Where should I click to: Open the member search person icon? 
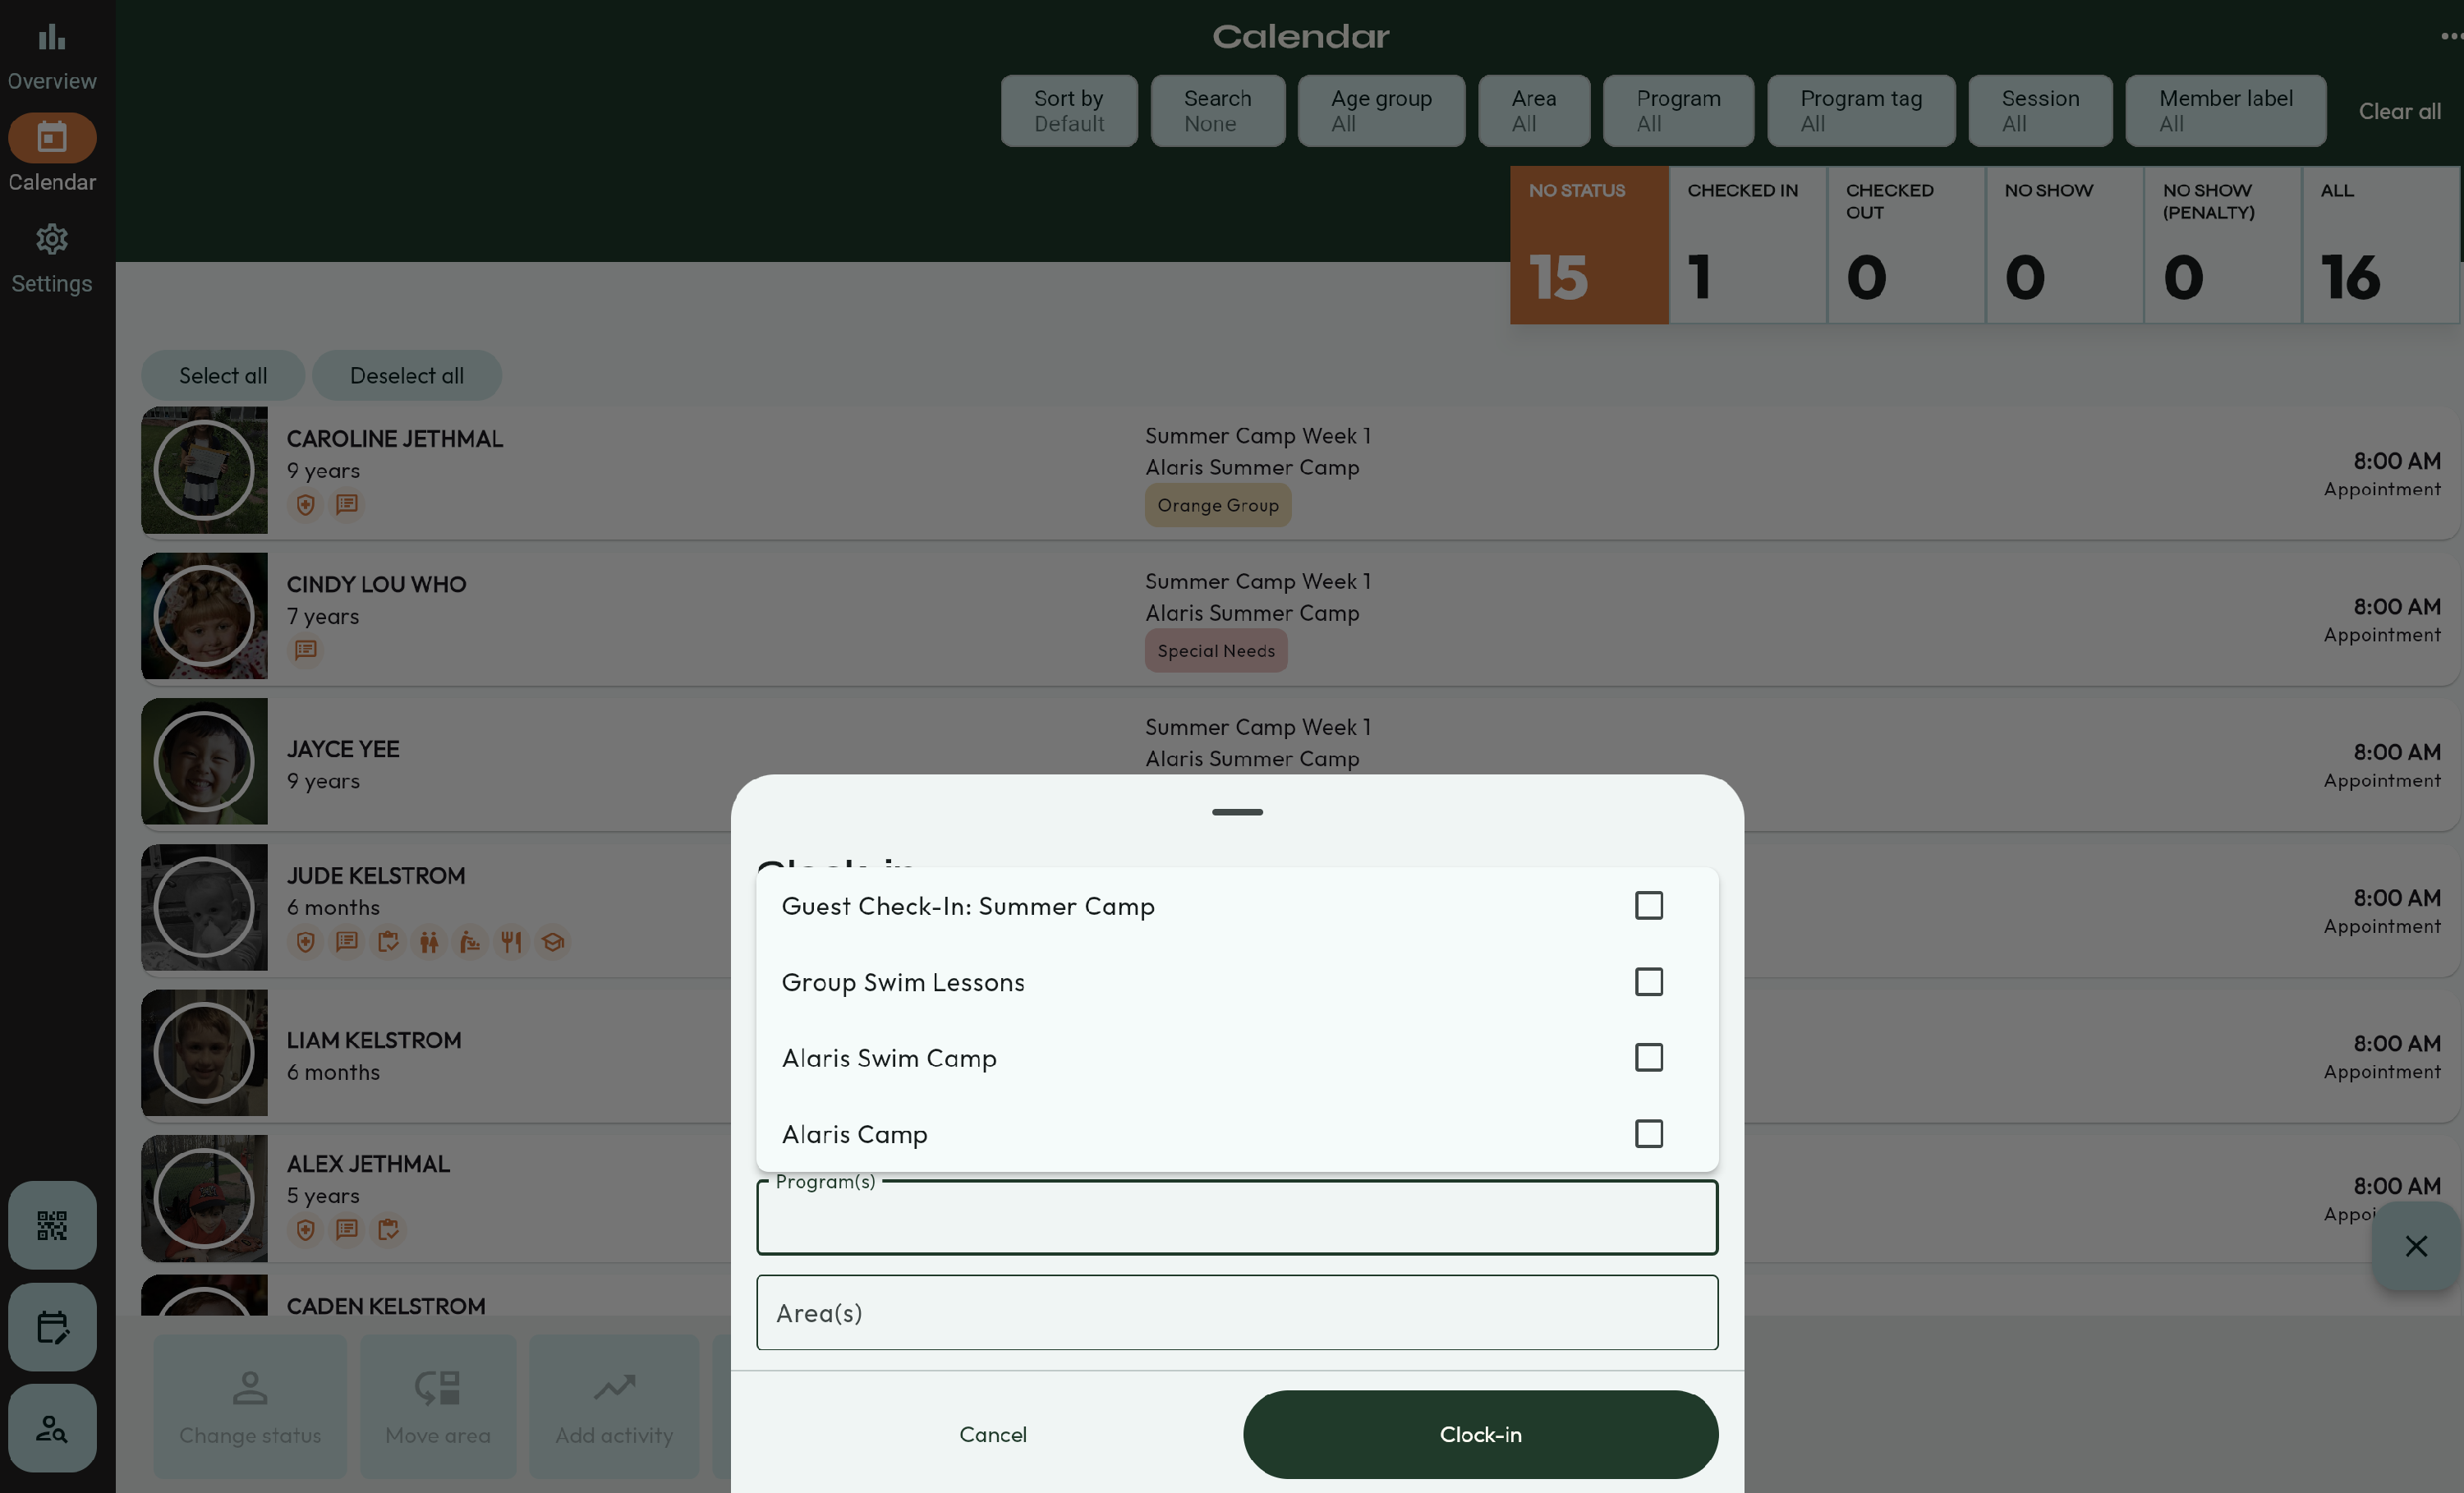52,1428
